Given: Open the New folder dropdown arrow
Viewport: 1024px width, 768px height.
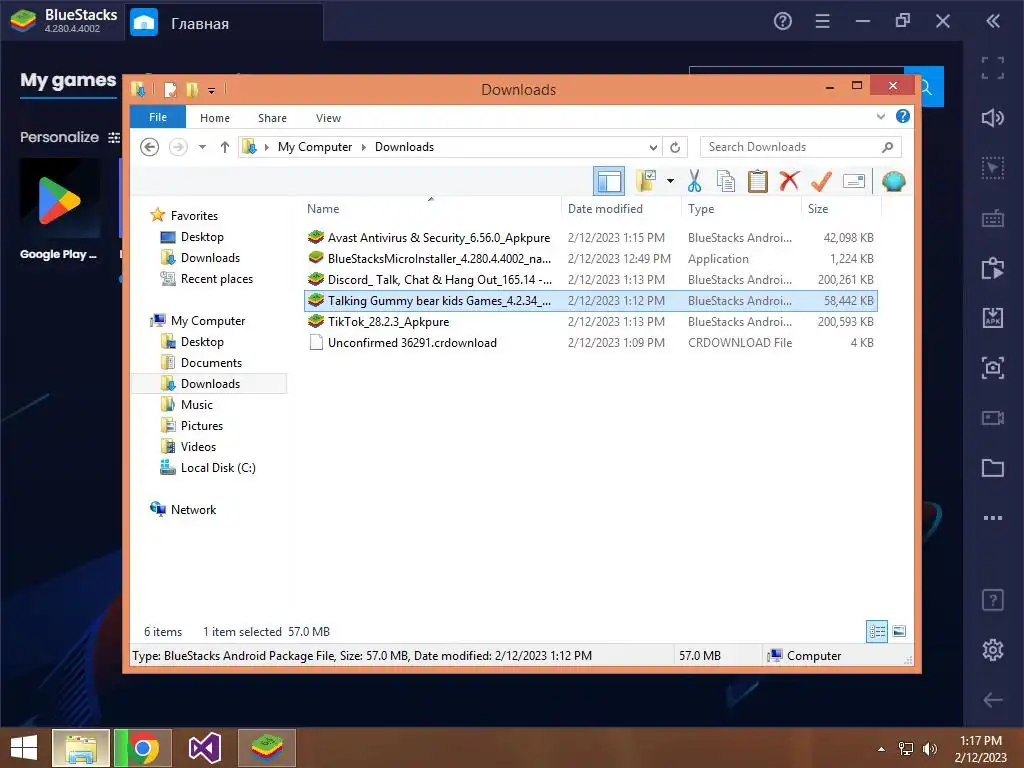Looking at the screenshot, I should coord(670,181).
